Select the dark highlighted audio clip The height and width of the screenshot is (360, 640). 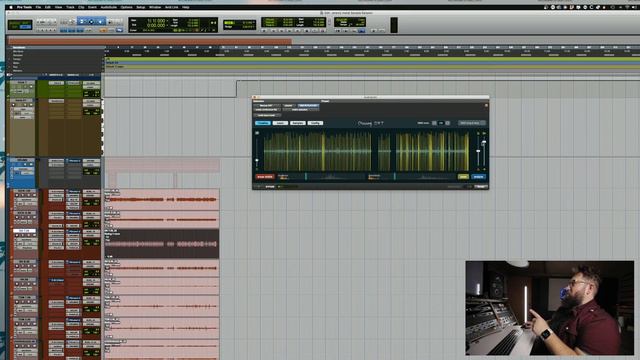click(x=162, y=244)
